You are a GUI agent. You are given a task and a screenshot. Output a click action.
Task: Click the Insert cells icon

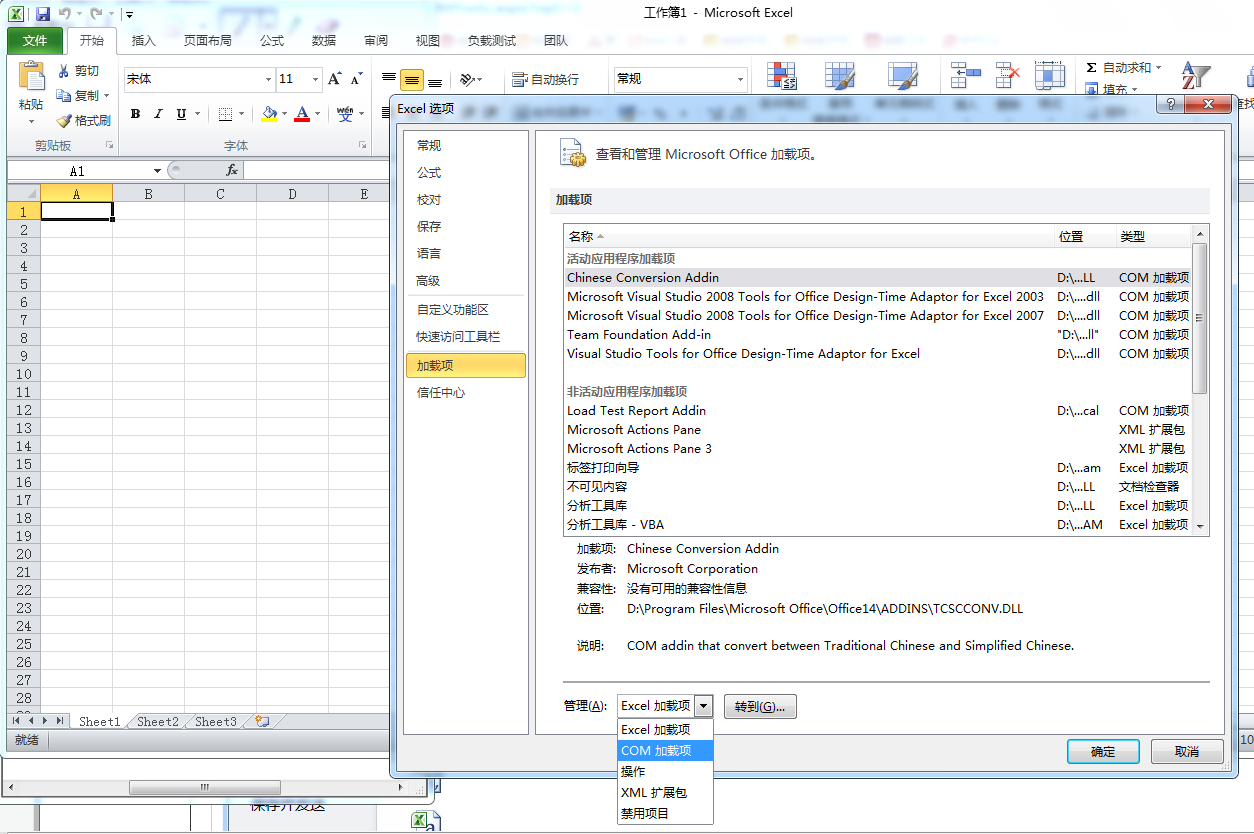[966, 75]
